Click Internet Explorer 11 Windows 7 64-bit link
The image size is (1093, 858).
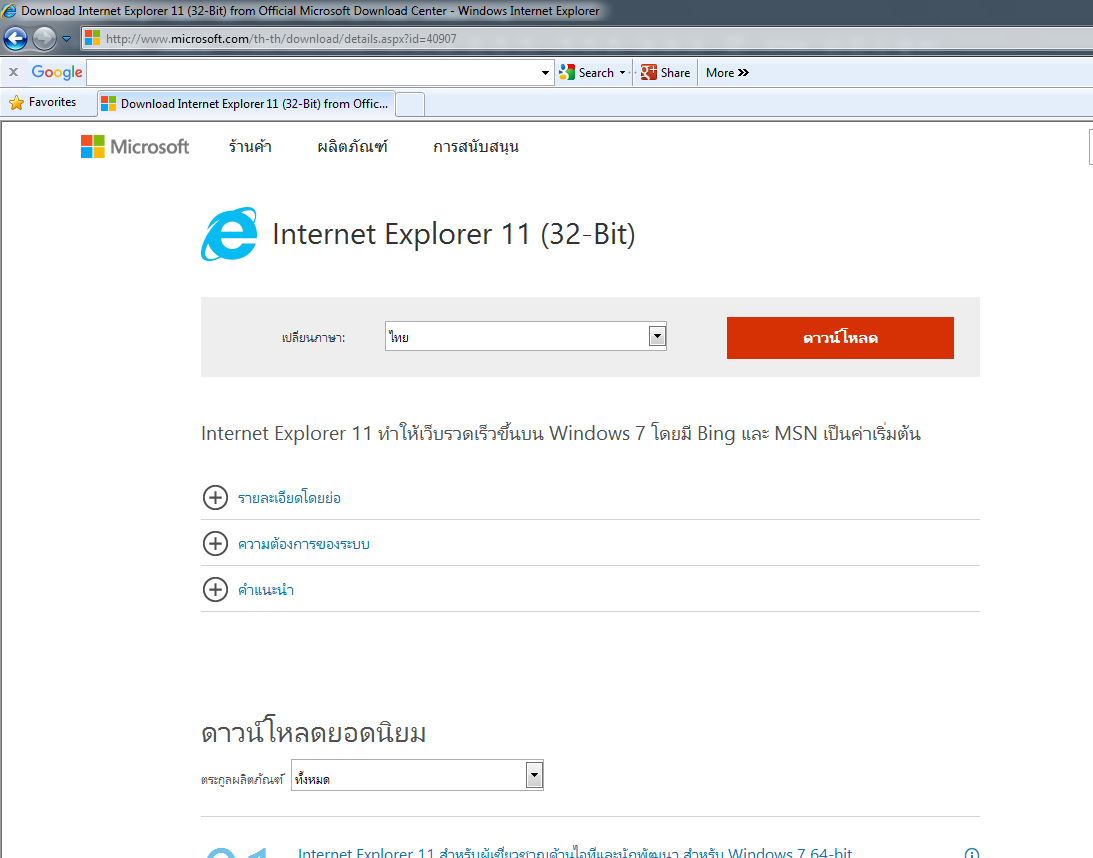click(575, 852)
